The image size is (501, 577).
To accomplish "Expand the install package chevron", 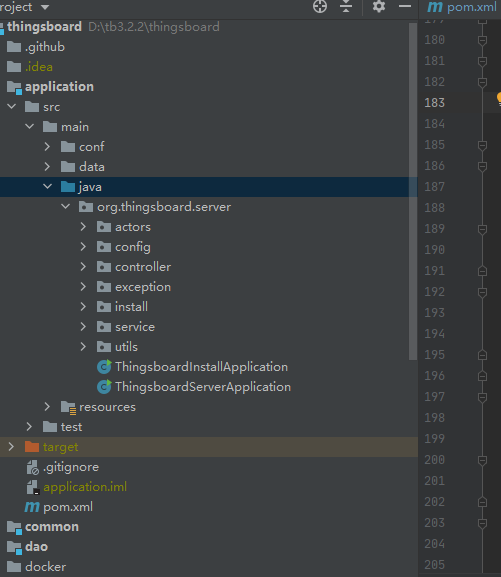I will (83, 307).
